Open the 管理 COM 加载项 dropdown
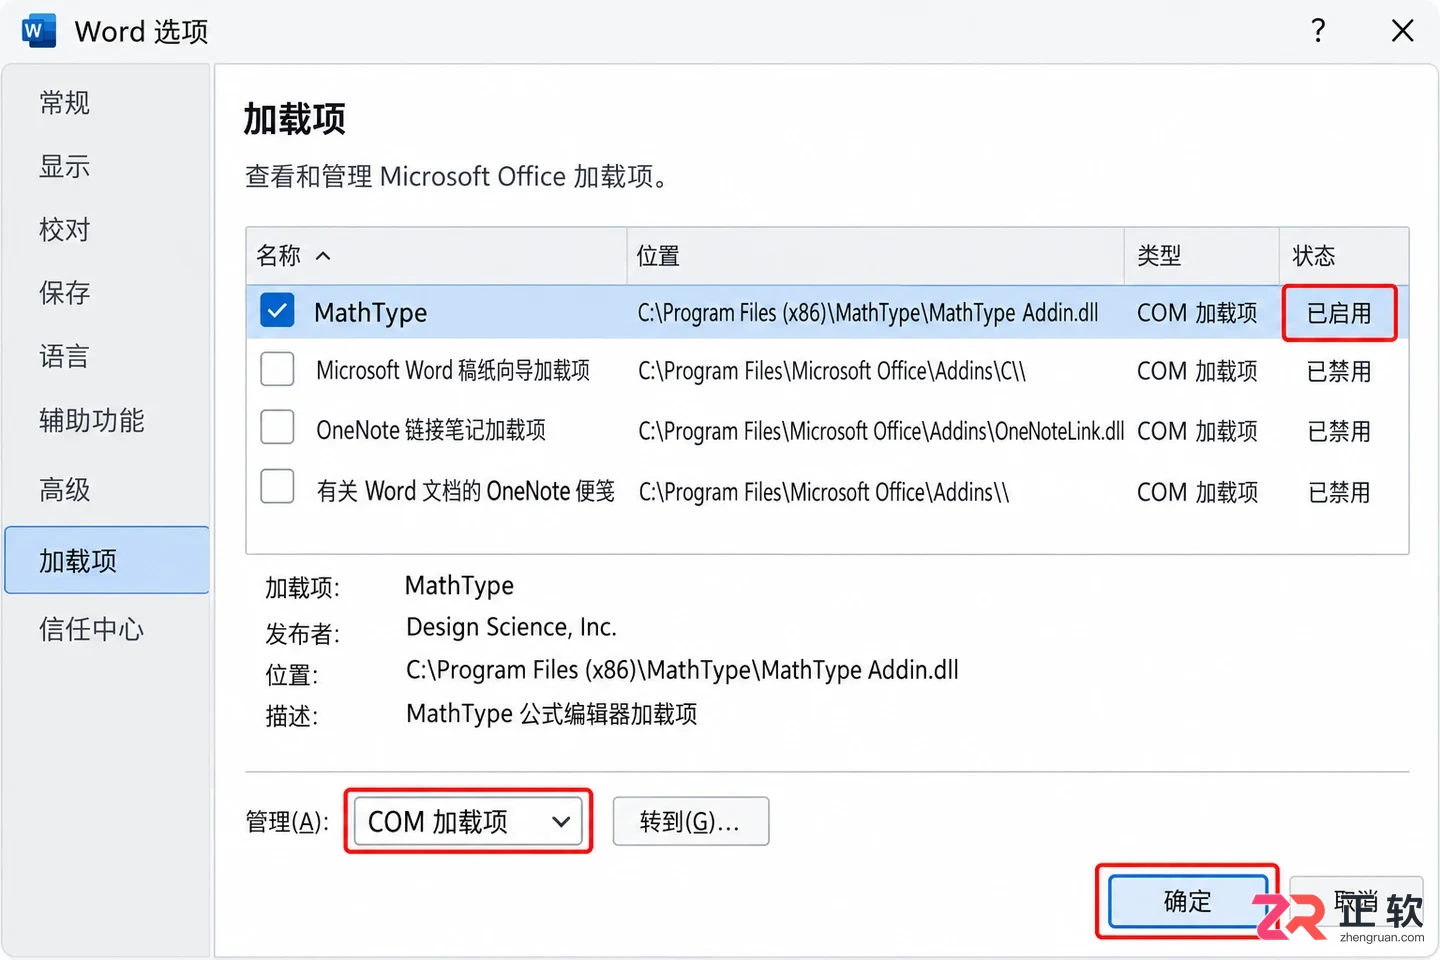The height and width of the screenshot is (960, 1440). tap(468, 821)
